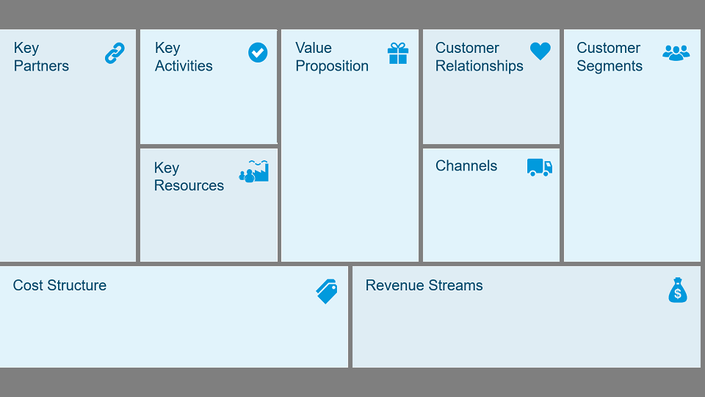Click the factory icon in Key Resources
Screen dimensions: 705x397
(254, 171)
